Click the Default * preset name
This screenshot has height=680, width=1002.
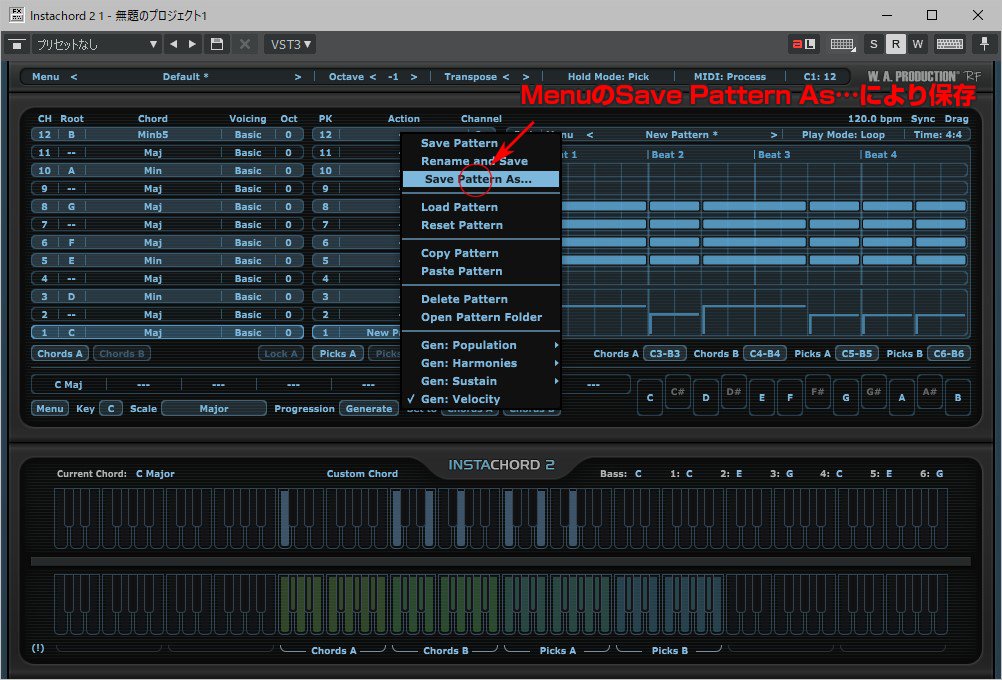point(185,77)
